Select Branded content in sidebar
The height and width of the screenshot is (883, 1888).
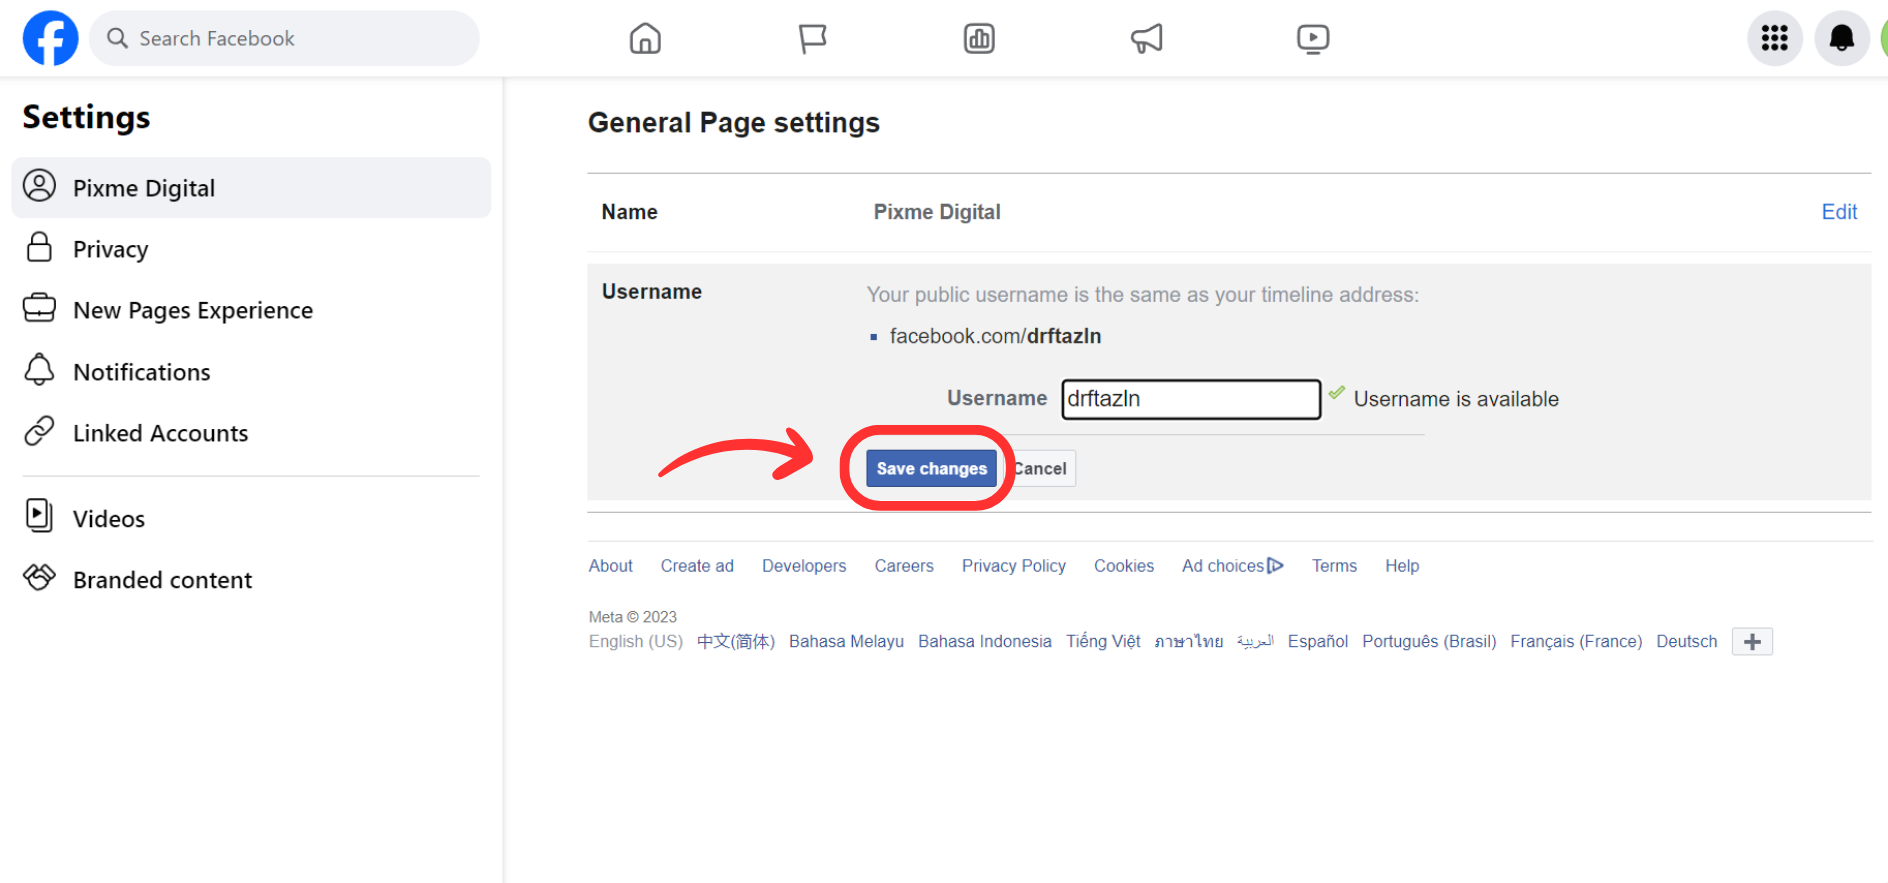pos(162,580)
